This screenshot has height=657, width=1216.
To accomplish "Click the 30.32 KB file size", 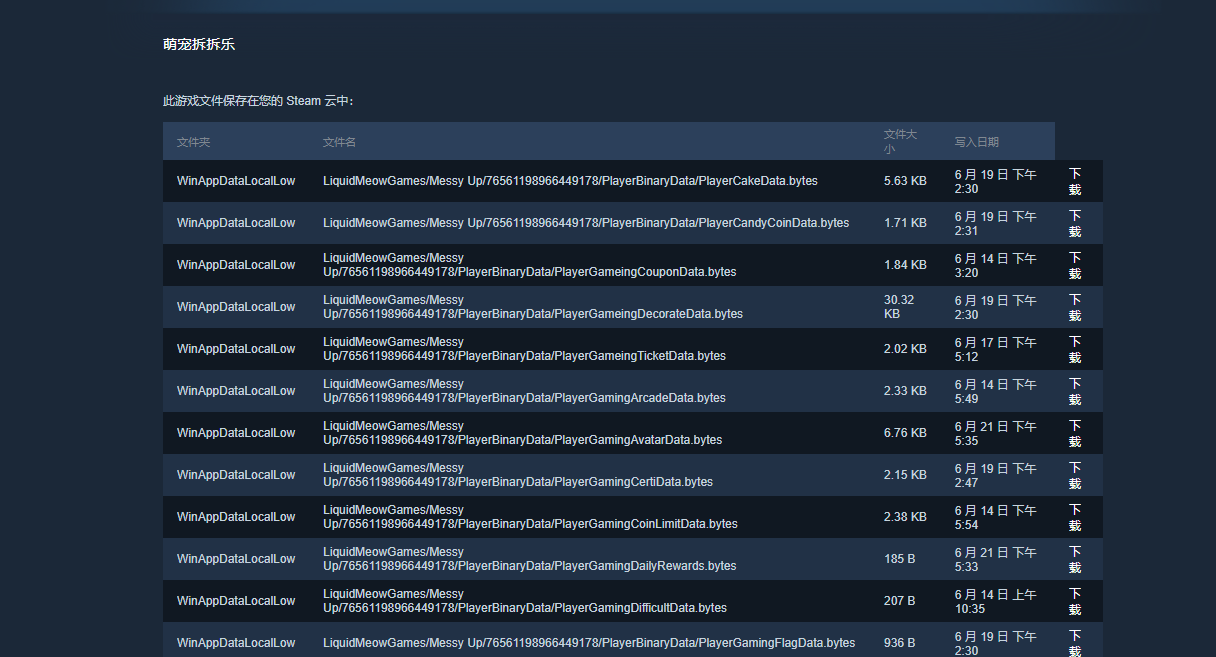I will [900, 307].
